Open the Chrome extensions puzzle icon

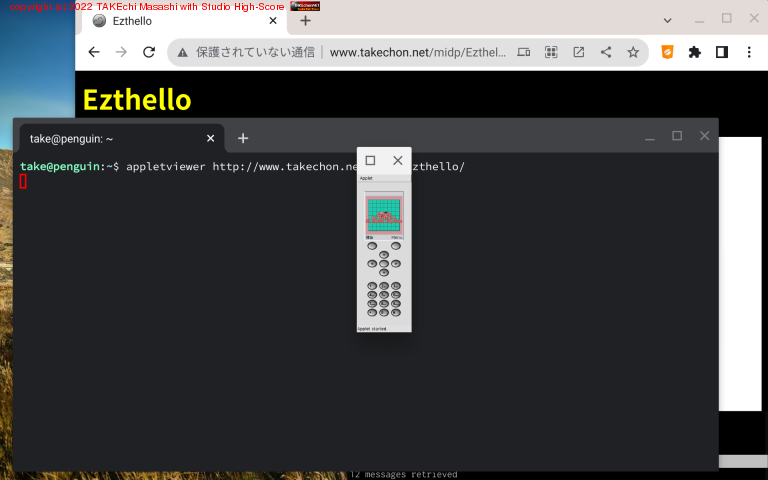tap(695, 53)
